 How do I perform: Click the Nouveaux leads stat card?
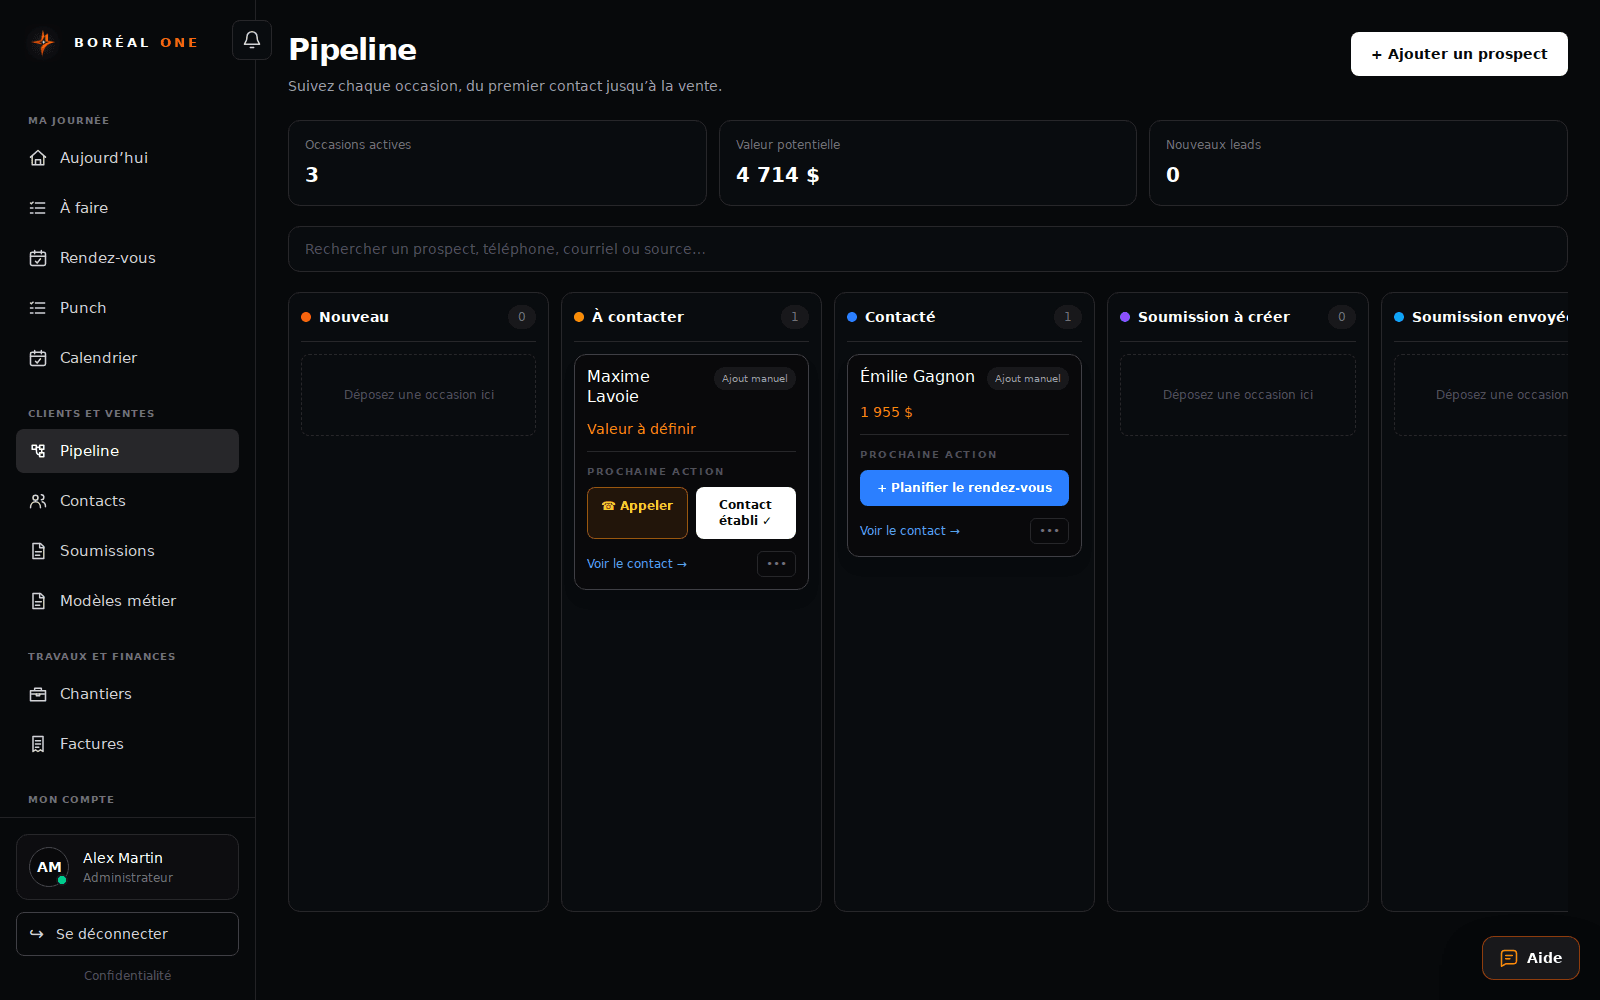point(1358,163)
